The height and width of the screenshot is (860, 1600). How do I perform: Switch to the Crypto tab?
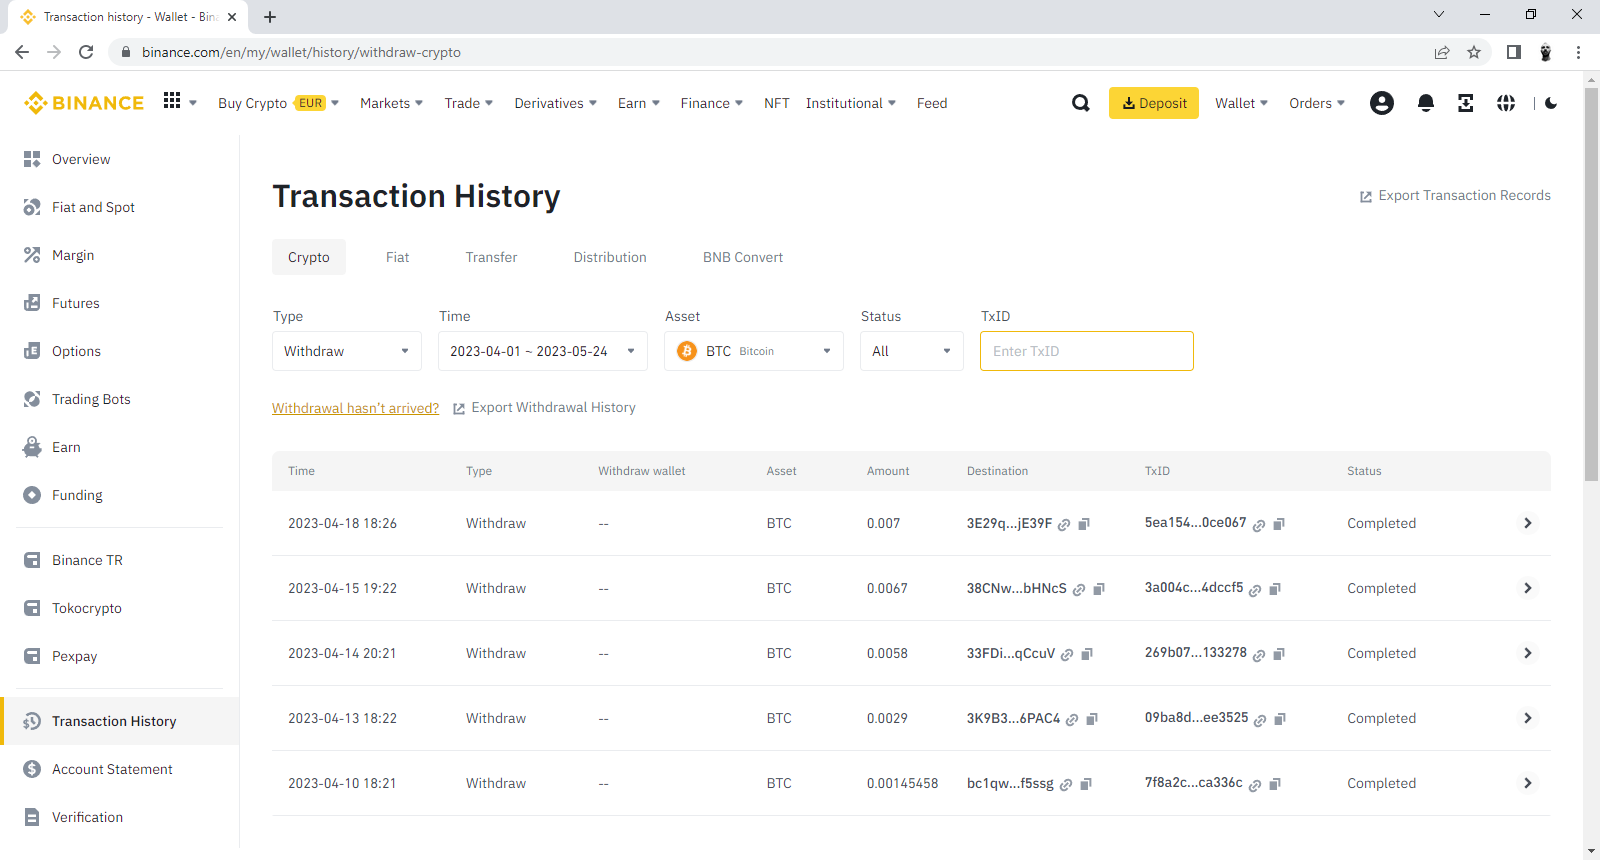pos(309,257)
